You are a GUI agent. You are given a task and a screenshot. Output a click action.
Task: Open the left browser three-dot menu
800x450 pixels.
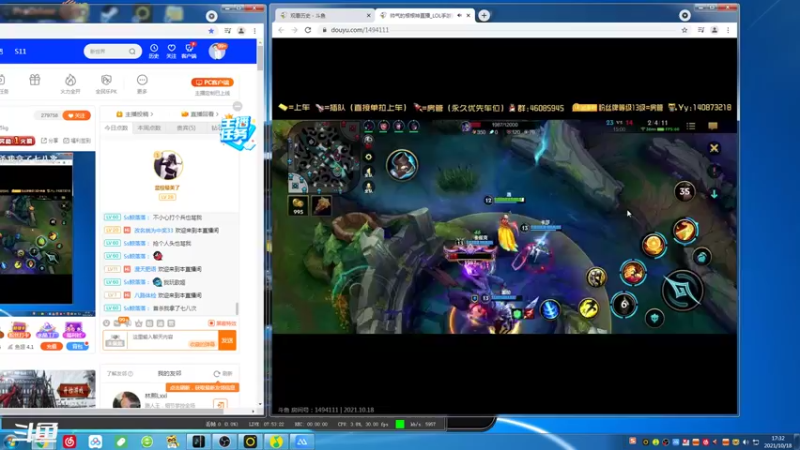(255, 31)
